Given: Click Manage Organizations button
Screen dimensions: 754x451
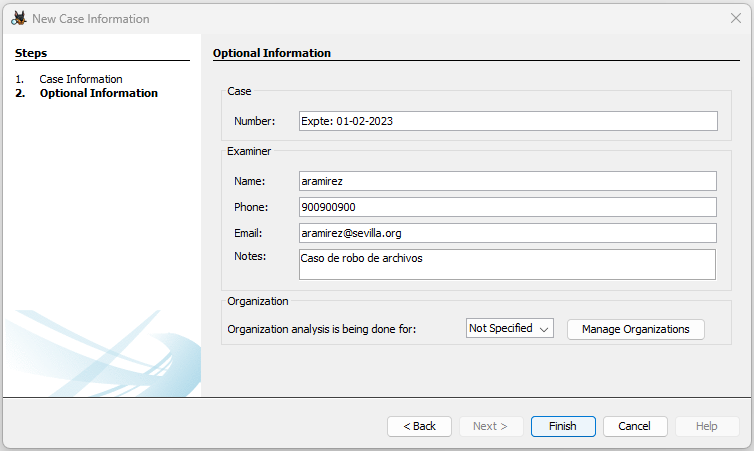Looking at the screenshot, I should (636, 329).
